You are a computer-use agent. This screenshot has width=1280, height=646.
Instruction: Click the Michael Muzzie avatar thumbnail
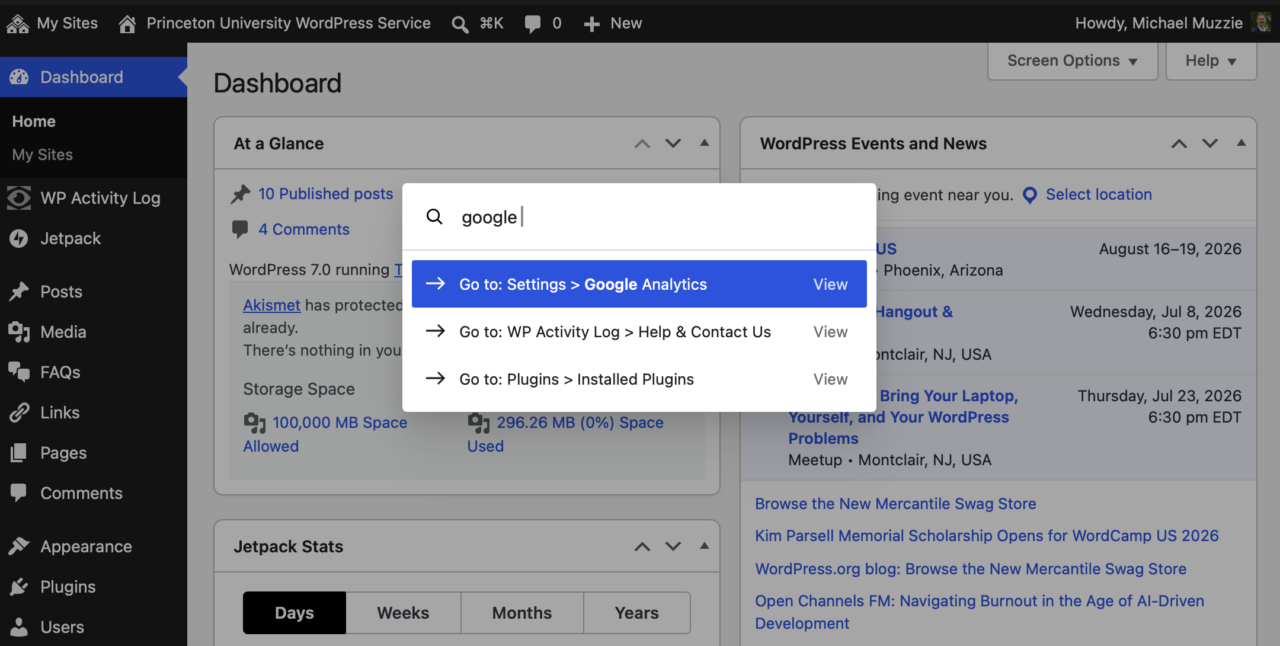pos(1261,22)
